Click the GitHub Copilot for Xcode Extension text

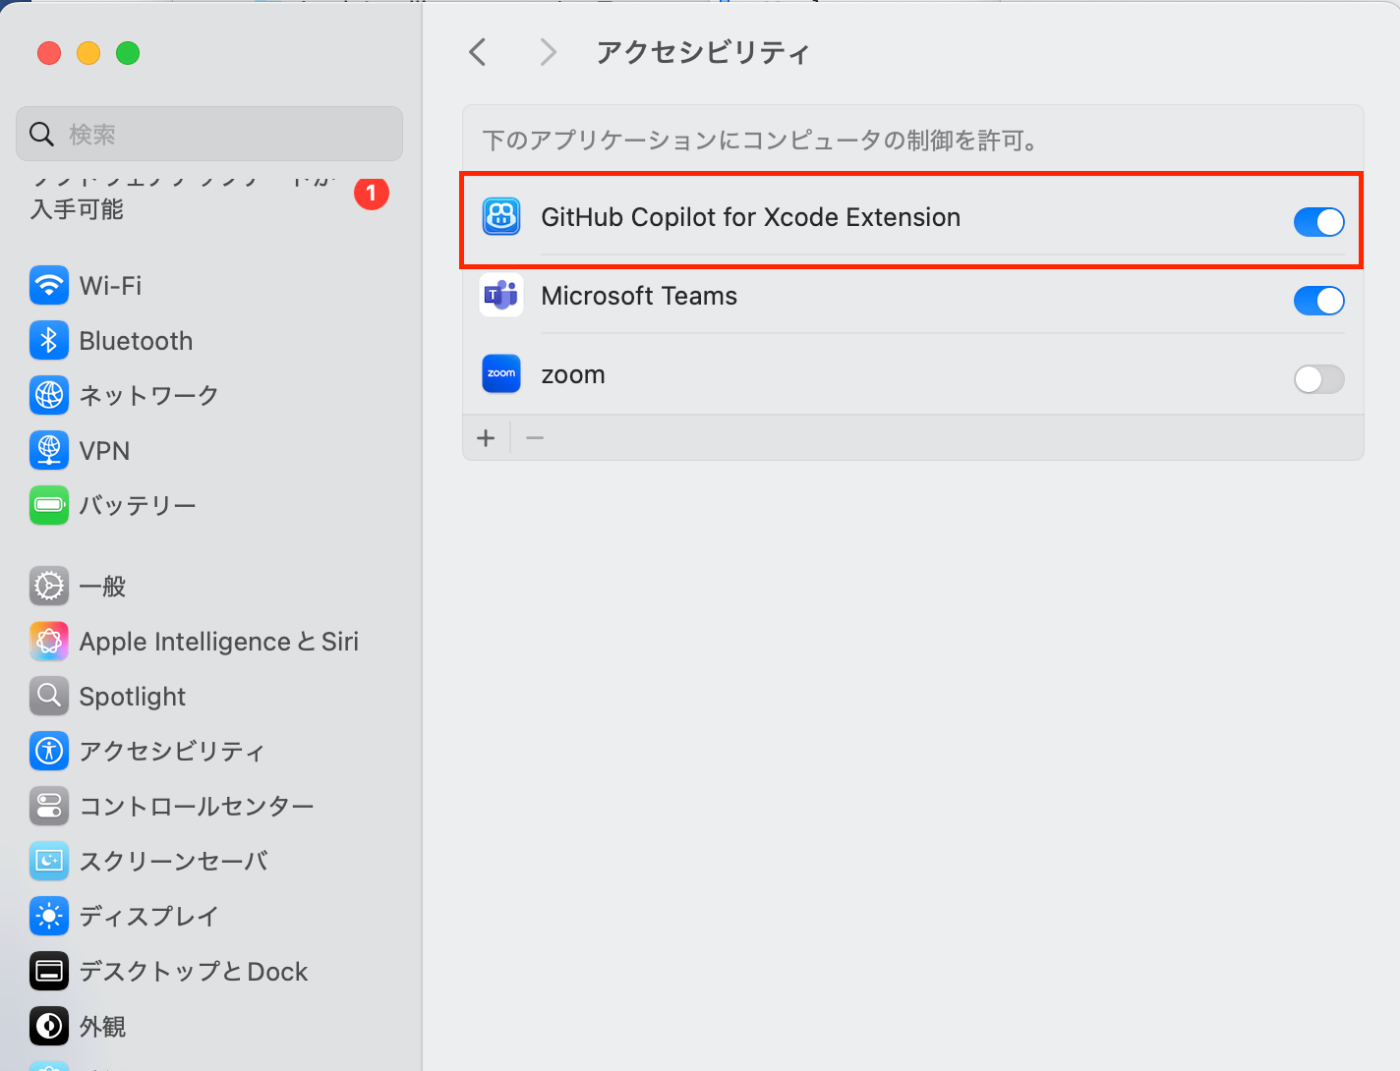click(x=751, y=217)
